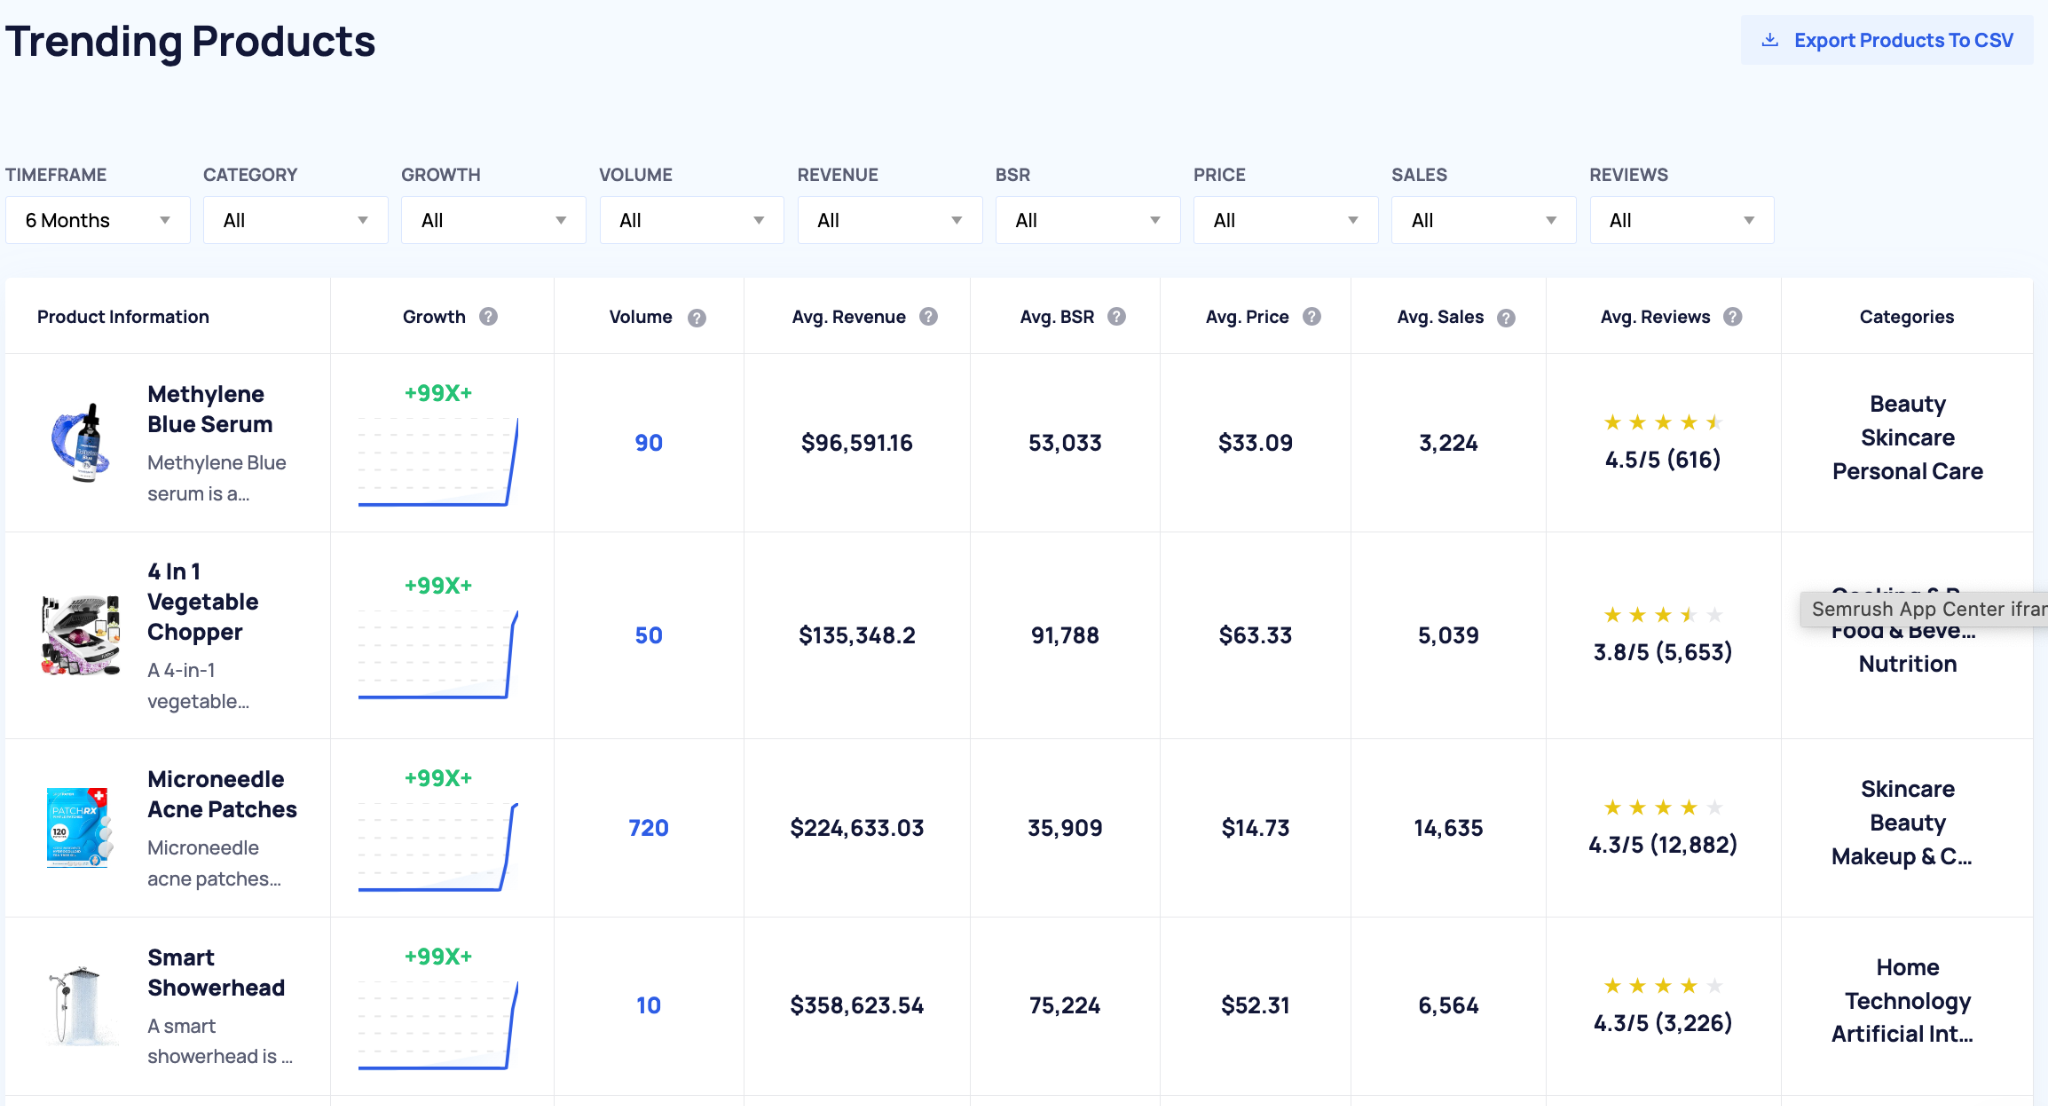Click Avg. Revenue column header label

[849, 317]
